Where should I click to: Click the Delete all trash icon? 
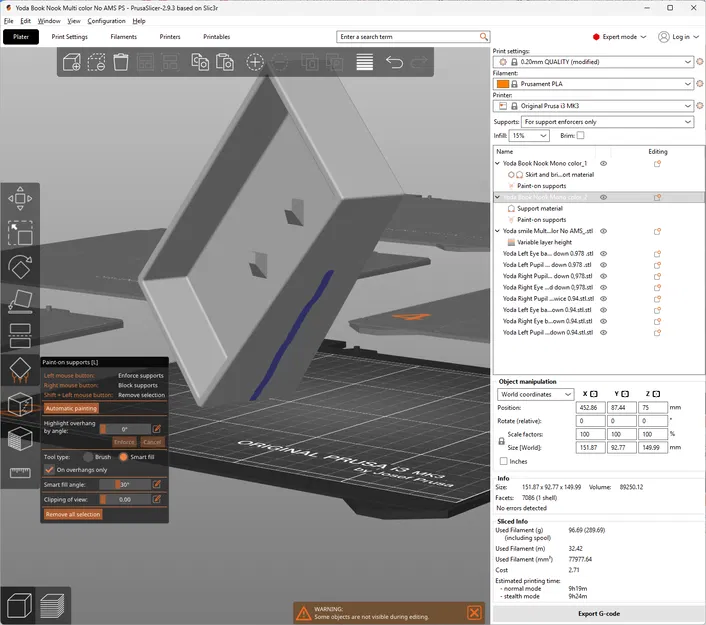pyautogui.click(x=121, y=62)
